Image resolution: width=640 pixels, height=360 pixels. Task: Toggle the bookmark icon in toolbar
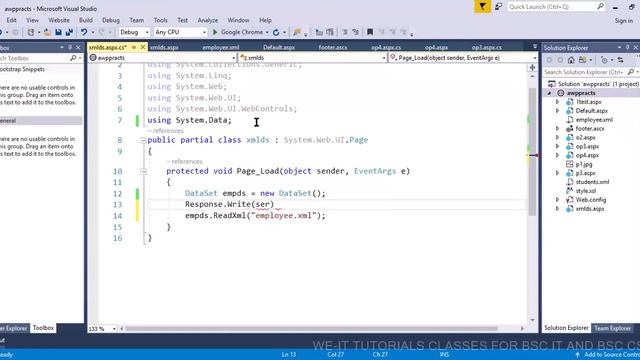pos(370,32)
